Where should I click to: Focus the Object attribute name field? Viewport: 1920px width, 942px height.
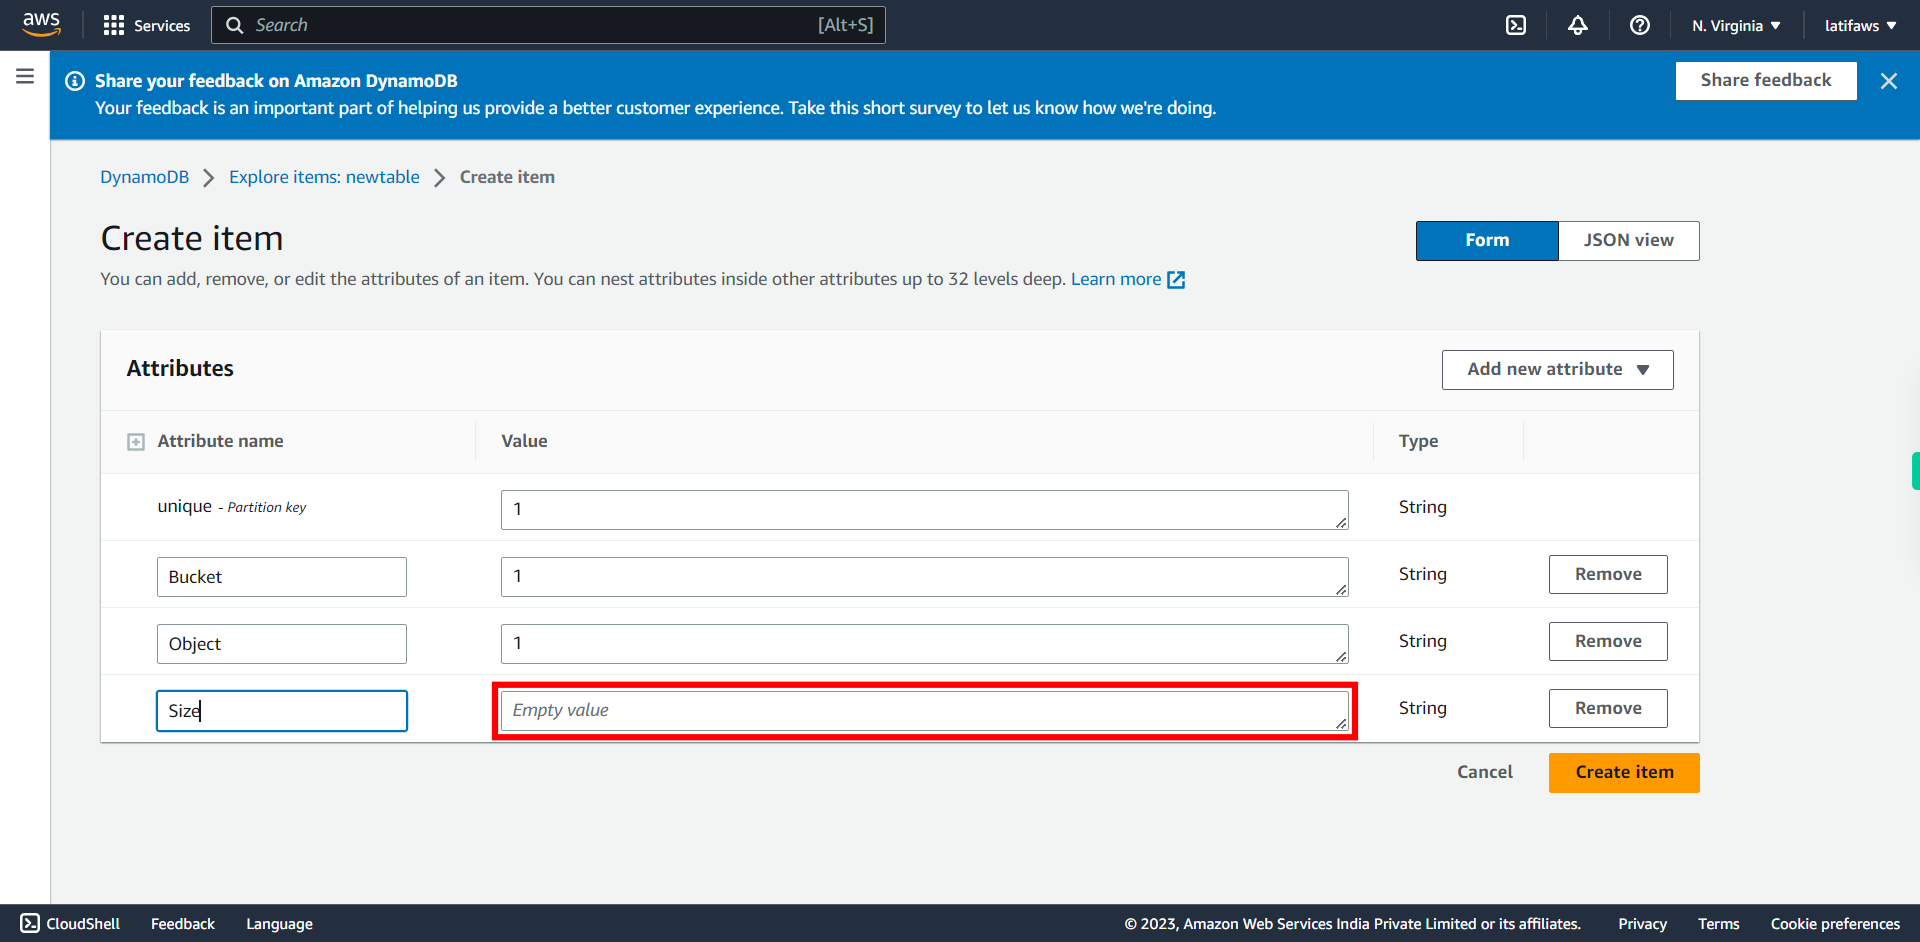[282, 644]
